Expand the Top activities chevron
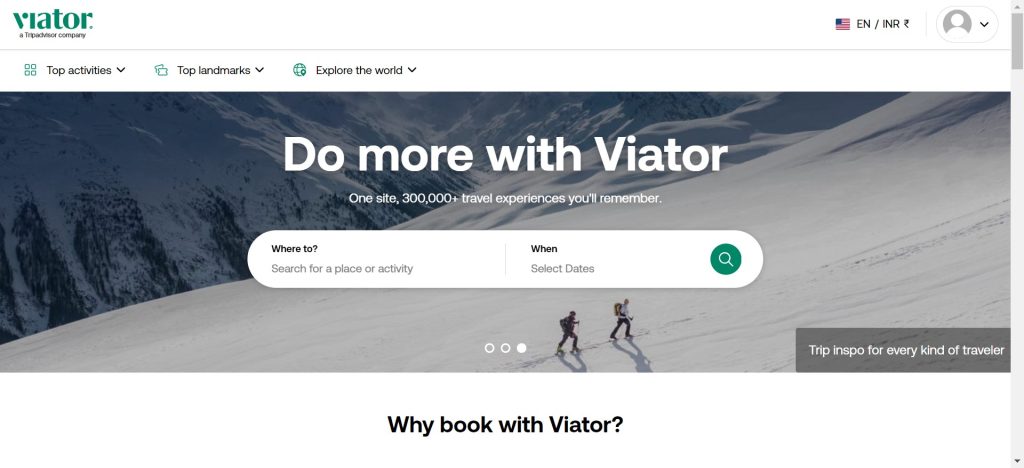Image resolution: width=1024 pixels, height=468 pixels. pyautogui.click(x=121, y=70)
